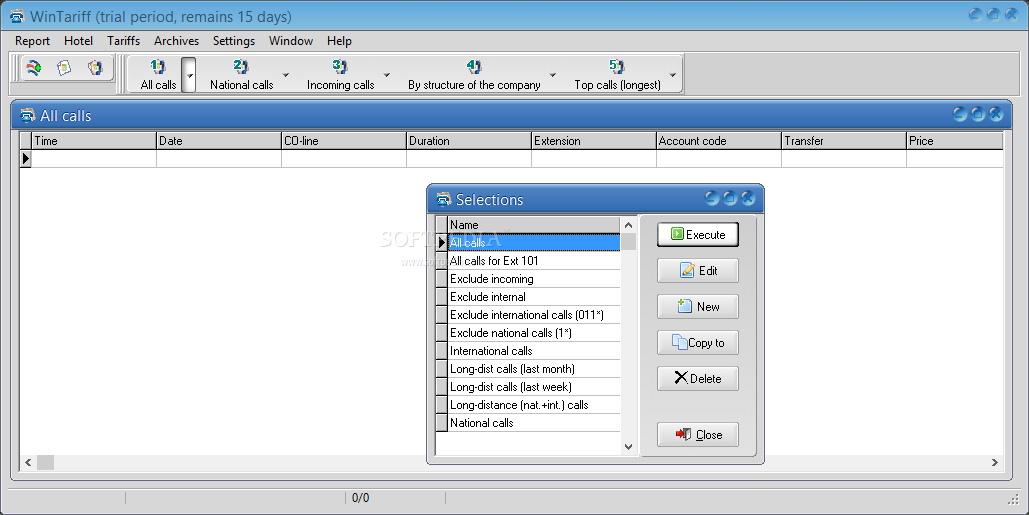Click All calls grid horizontal scroll left arrow

pos(28,463)
